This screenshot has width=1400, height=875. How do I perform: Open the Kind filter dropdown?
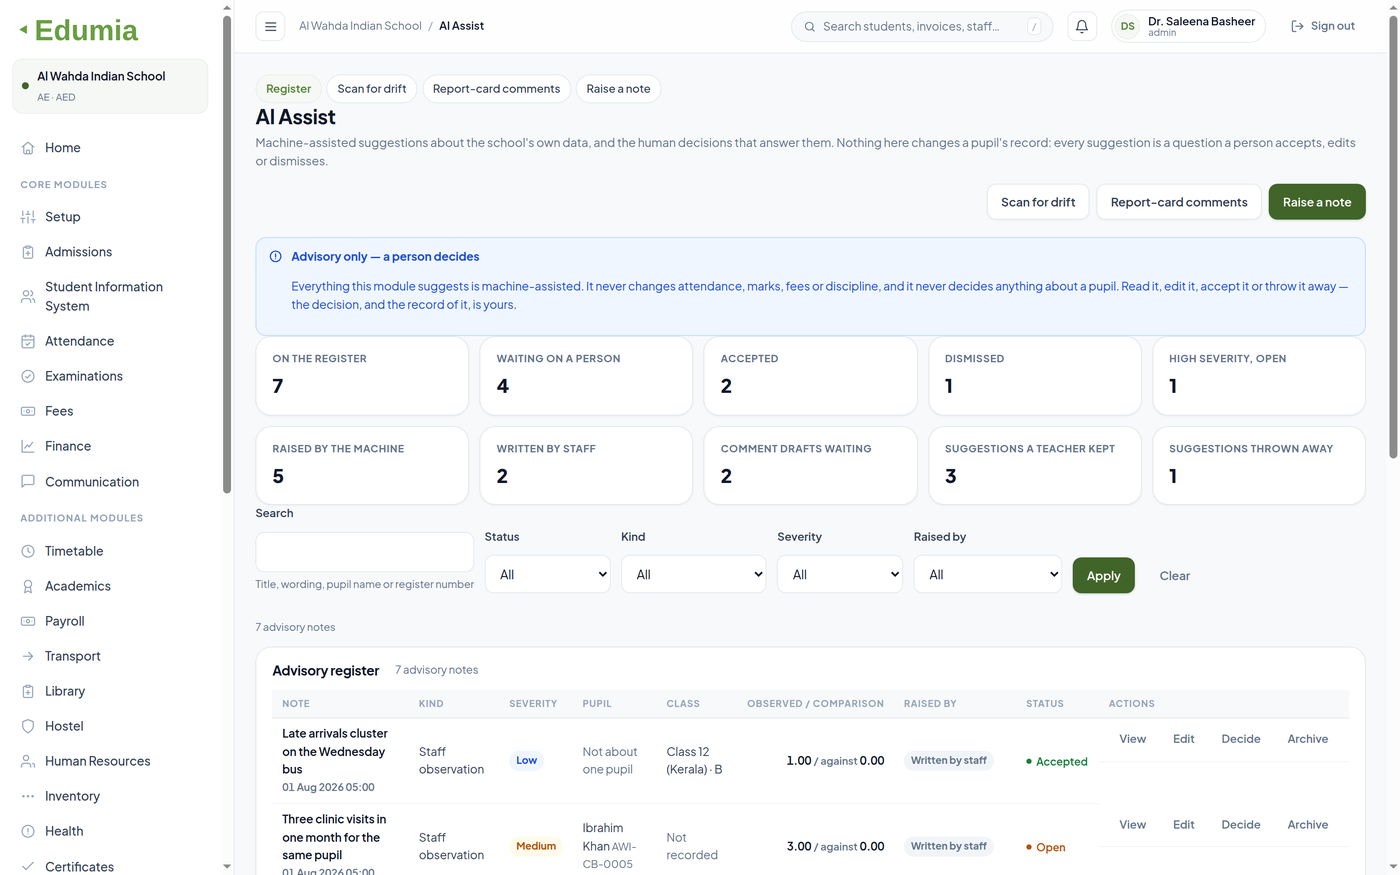tap(694, 574)
